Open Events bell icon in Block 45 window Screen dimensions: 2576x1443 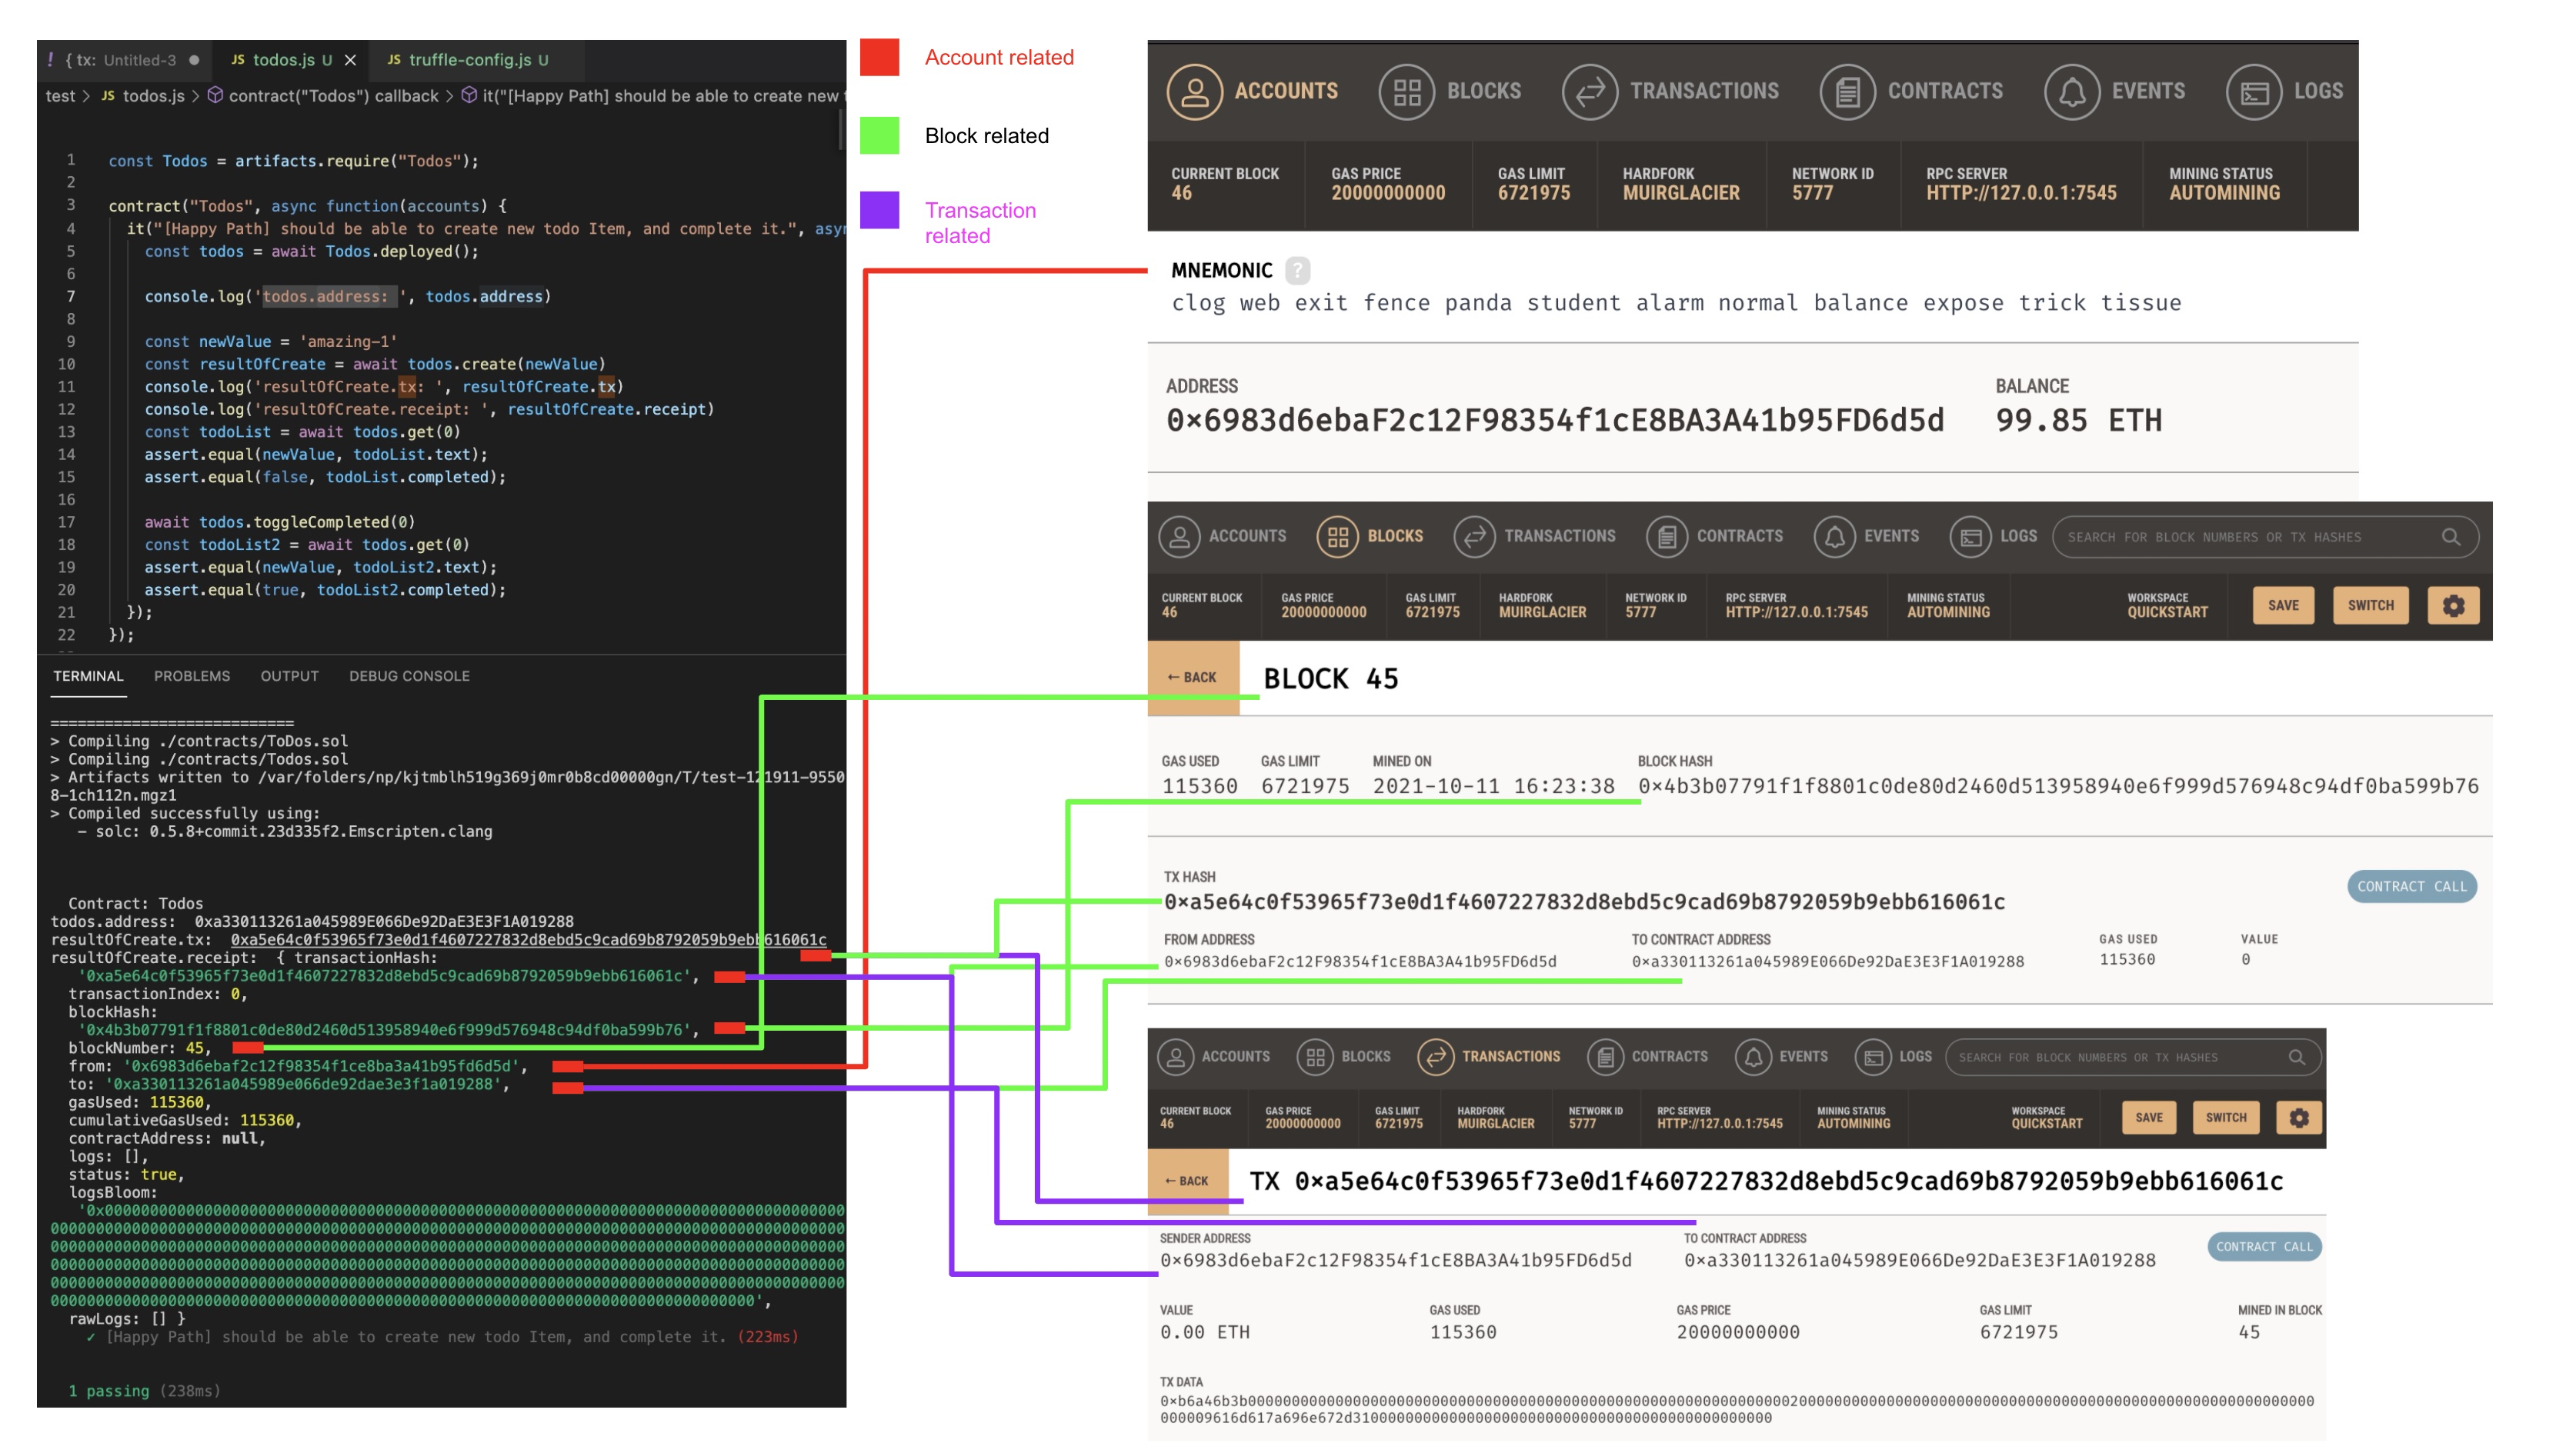1834,536
